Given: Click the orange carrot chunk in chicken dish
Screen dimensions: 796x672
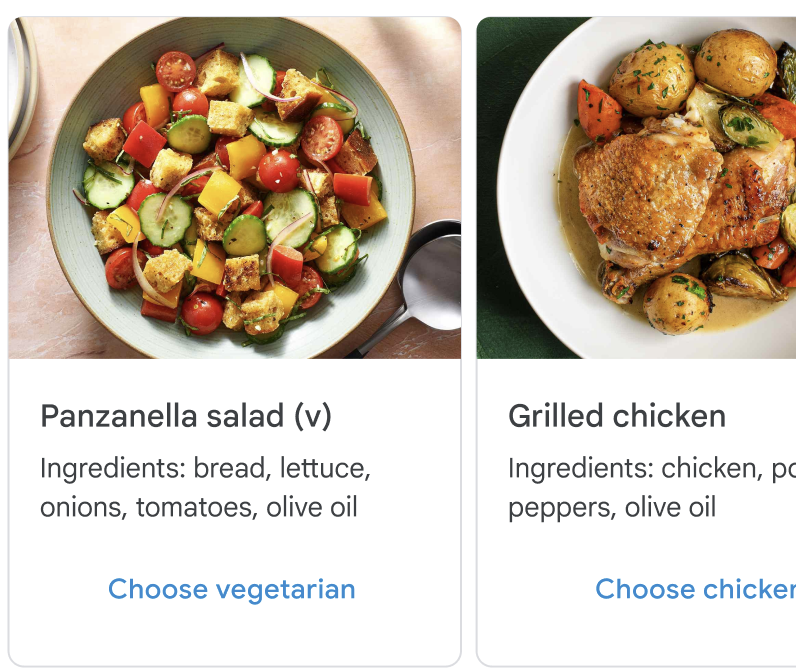Looking at the screenshot, I should click(599, 108).
